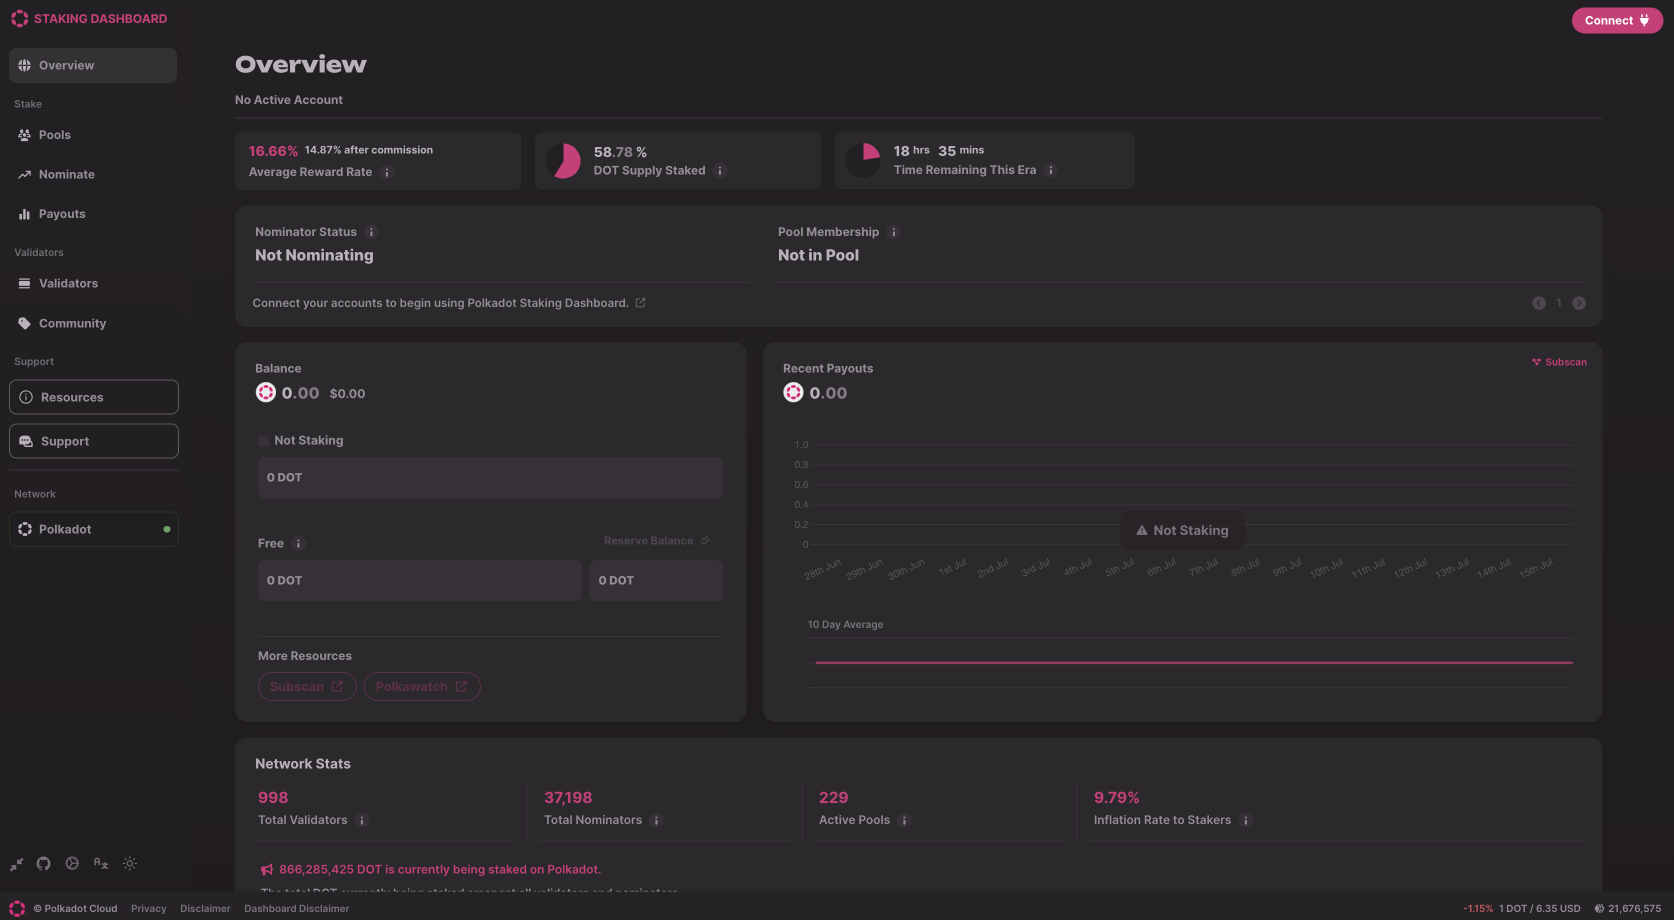Click the Reserve Balance button

pos(657,541)
